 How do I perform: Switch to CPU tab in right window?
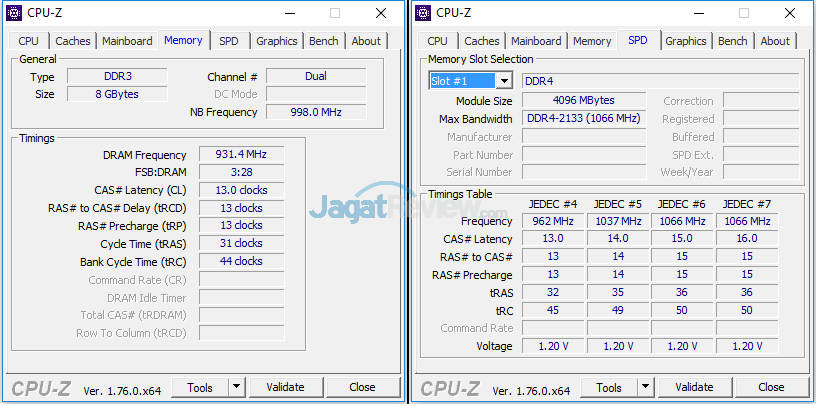(437, 41)
